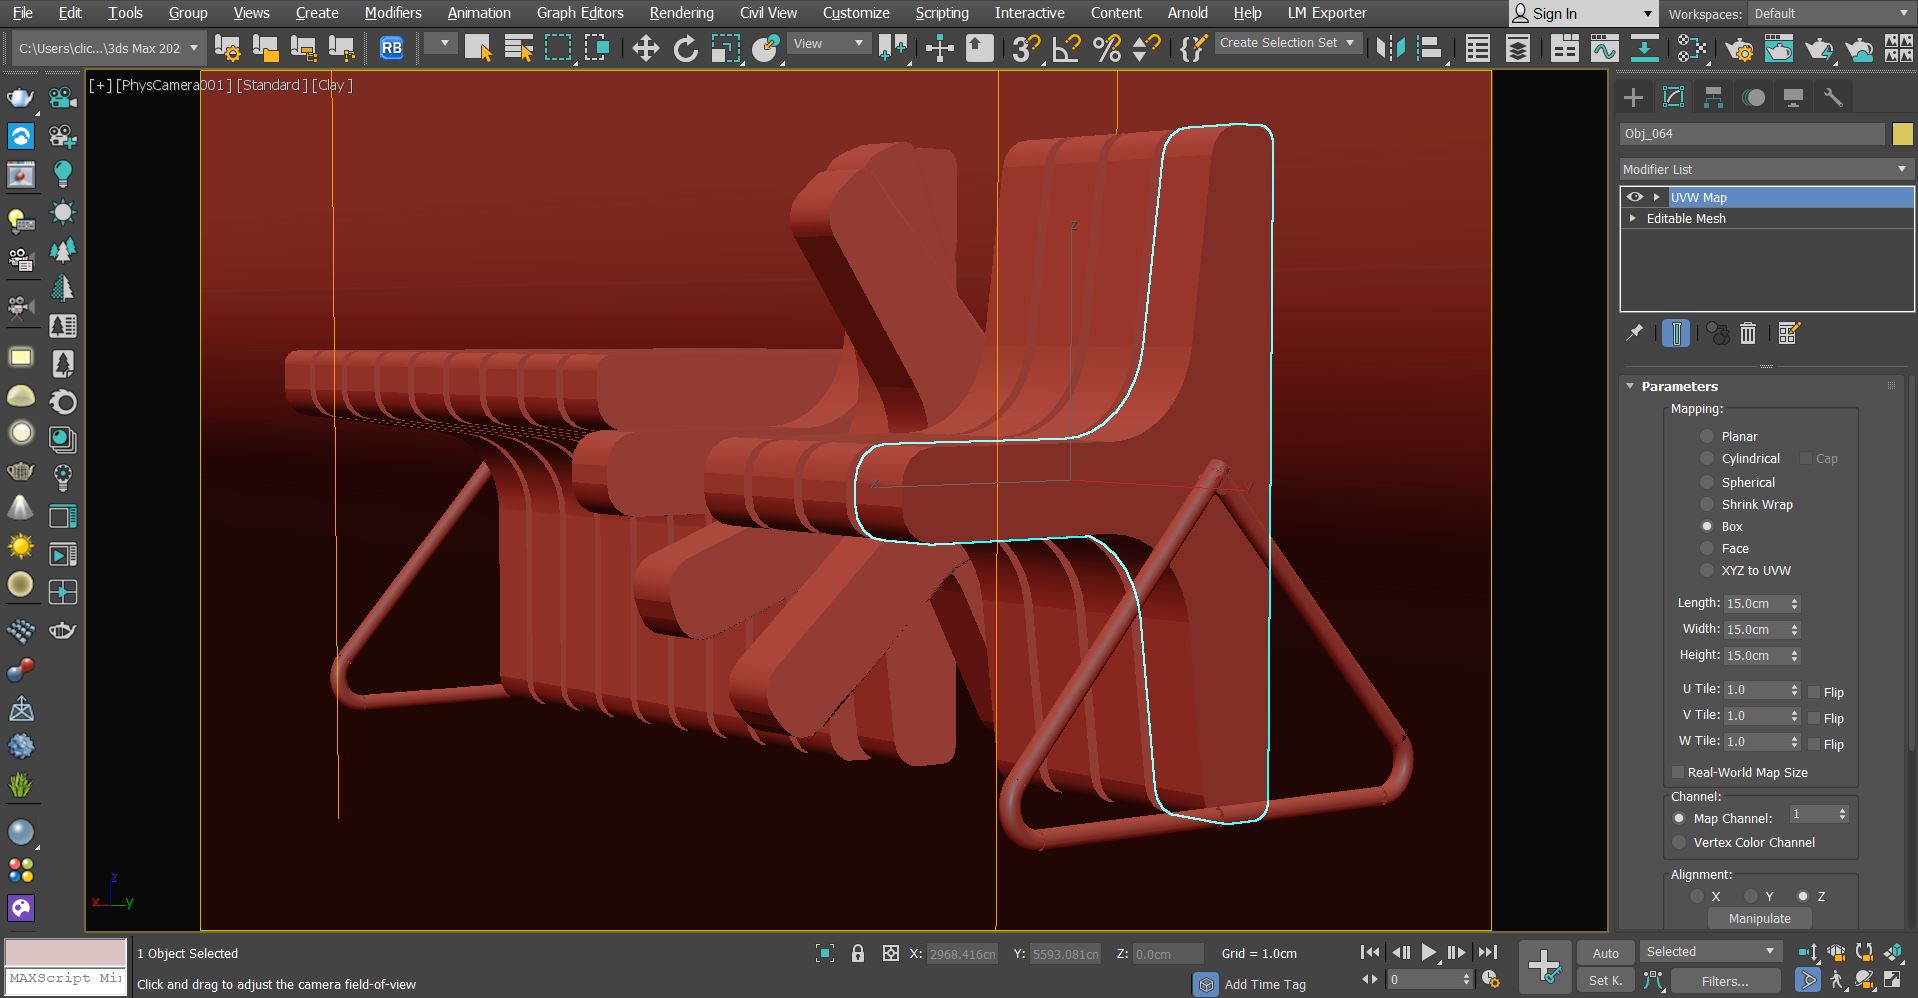Toggle the Auto key button
The width and height of the screenshot is (1918, 998).
pos(1605,953)
